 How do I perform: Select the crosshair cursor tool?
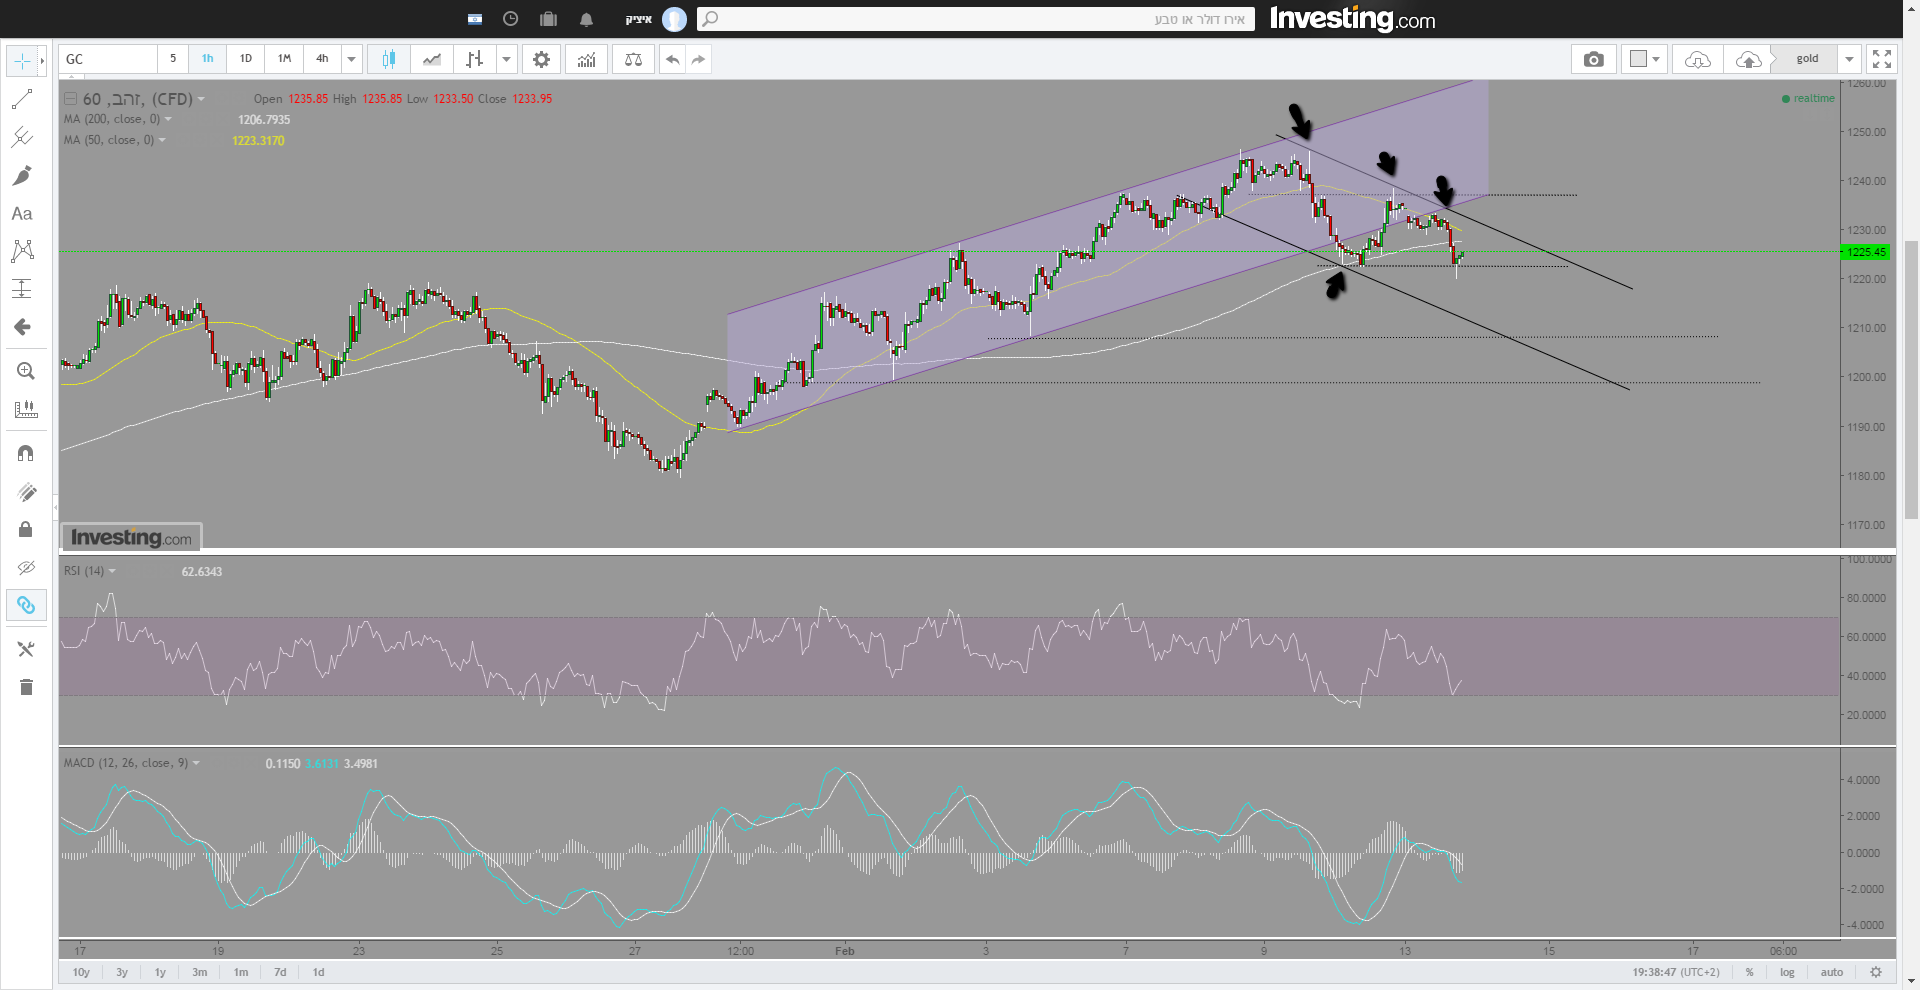22,61
